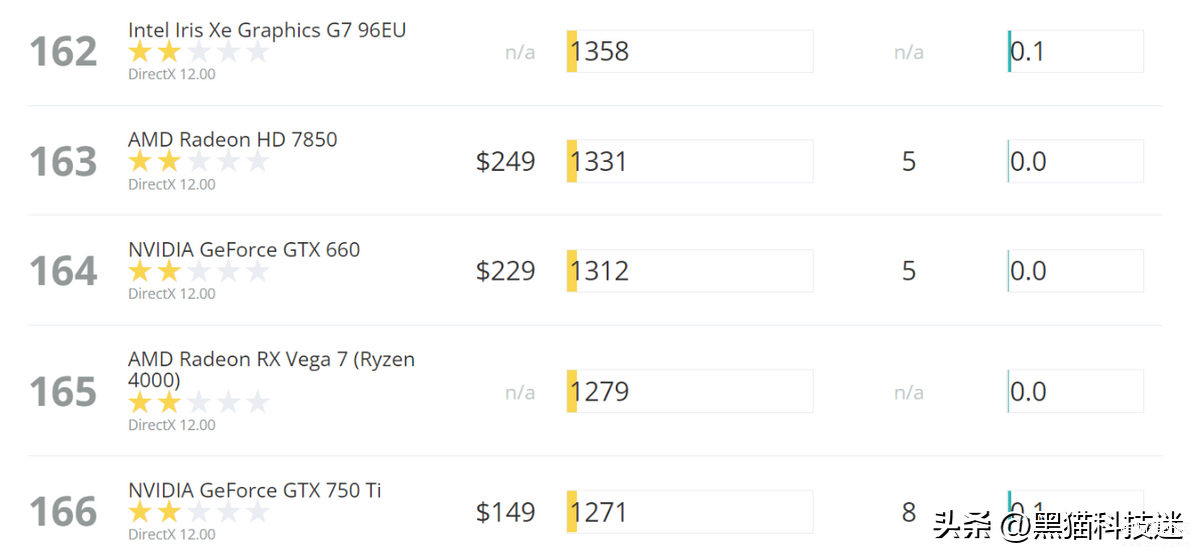The width and height of the screenshot is (1200, 557).
Task: Click the 1279 benchmark score bar
Action: 690,391
